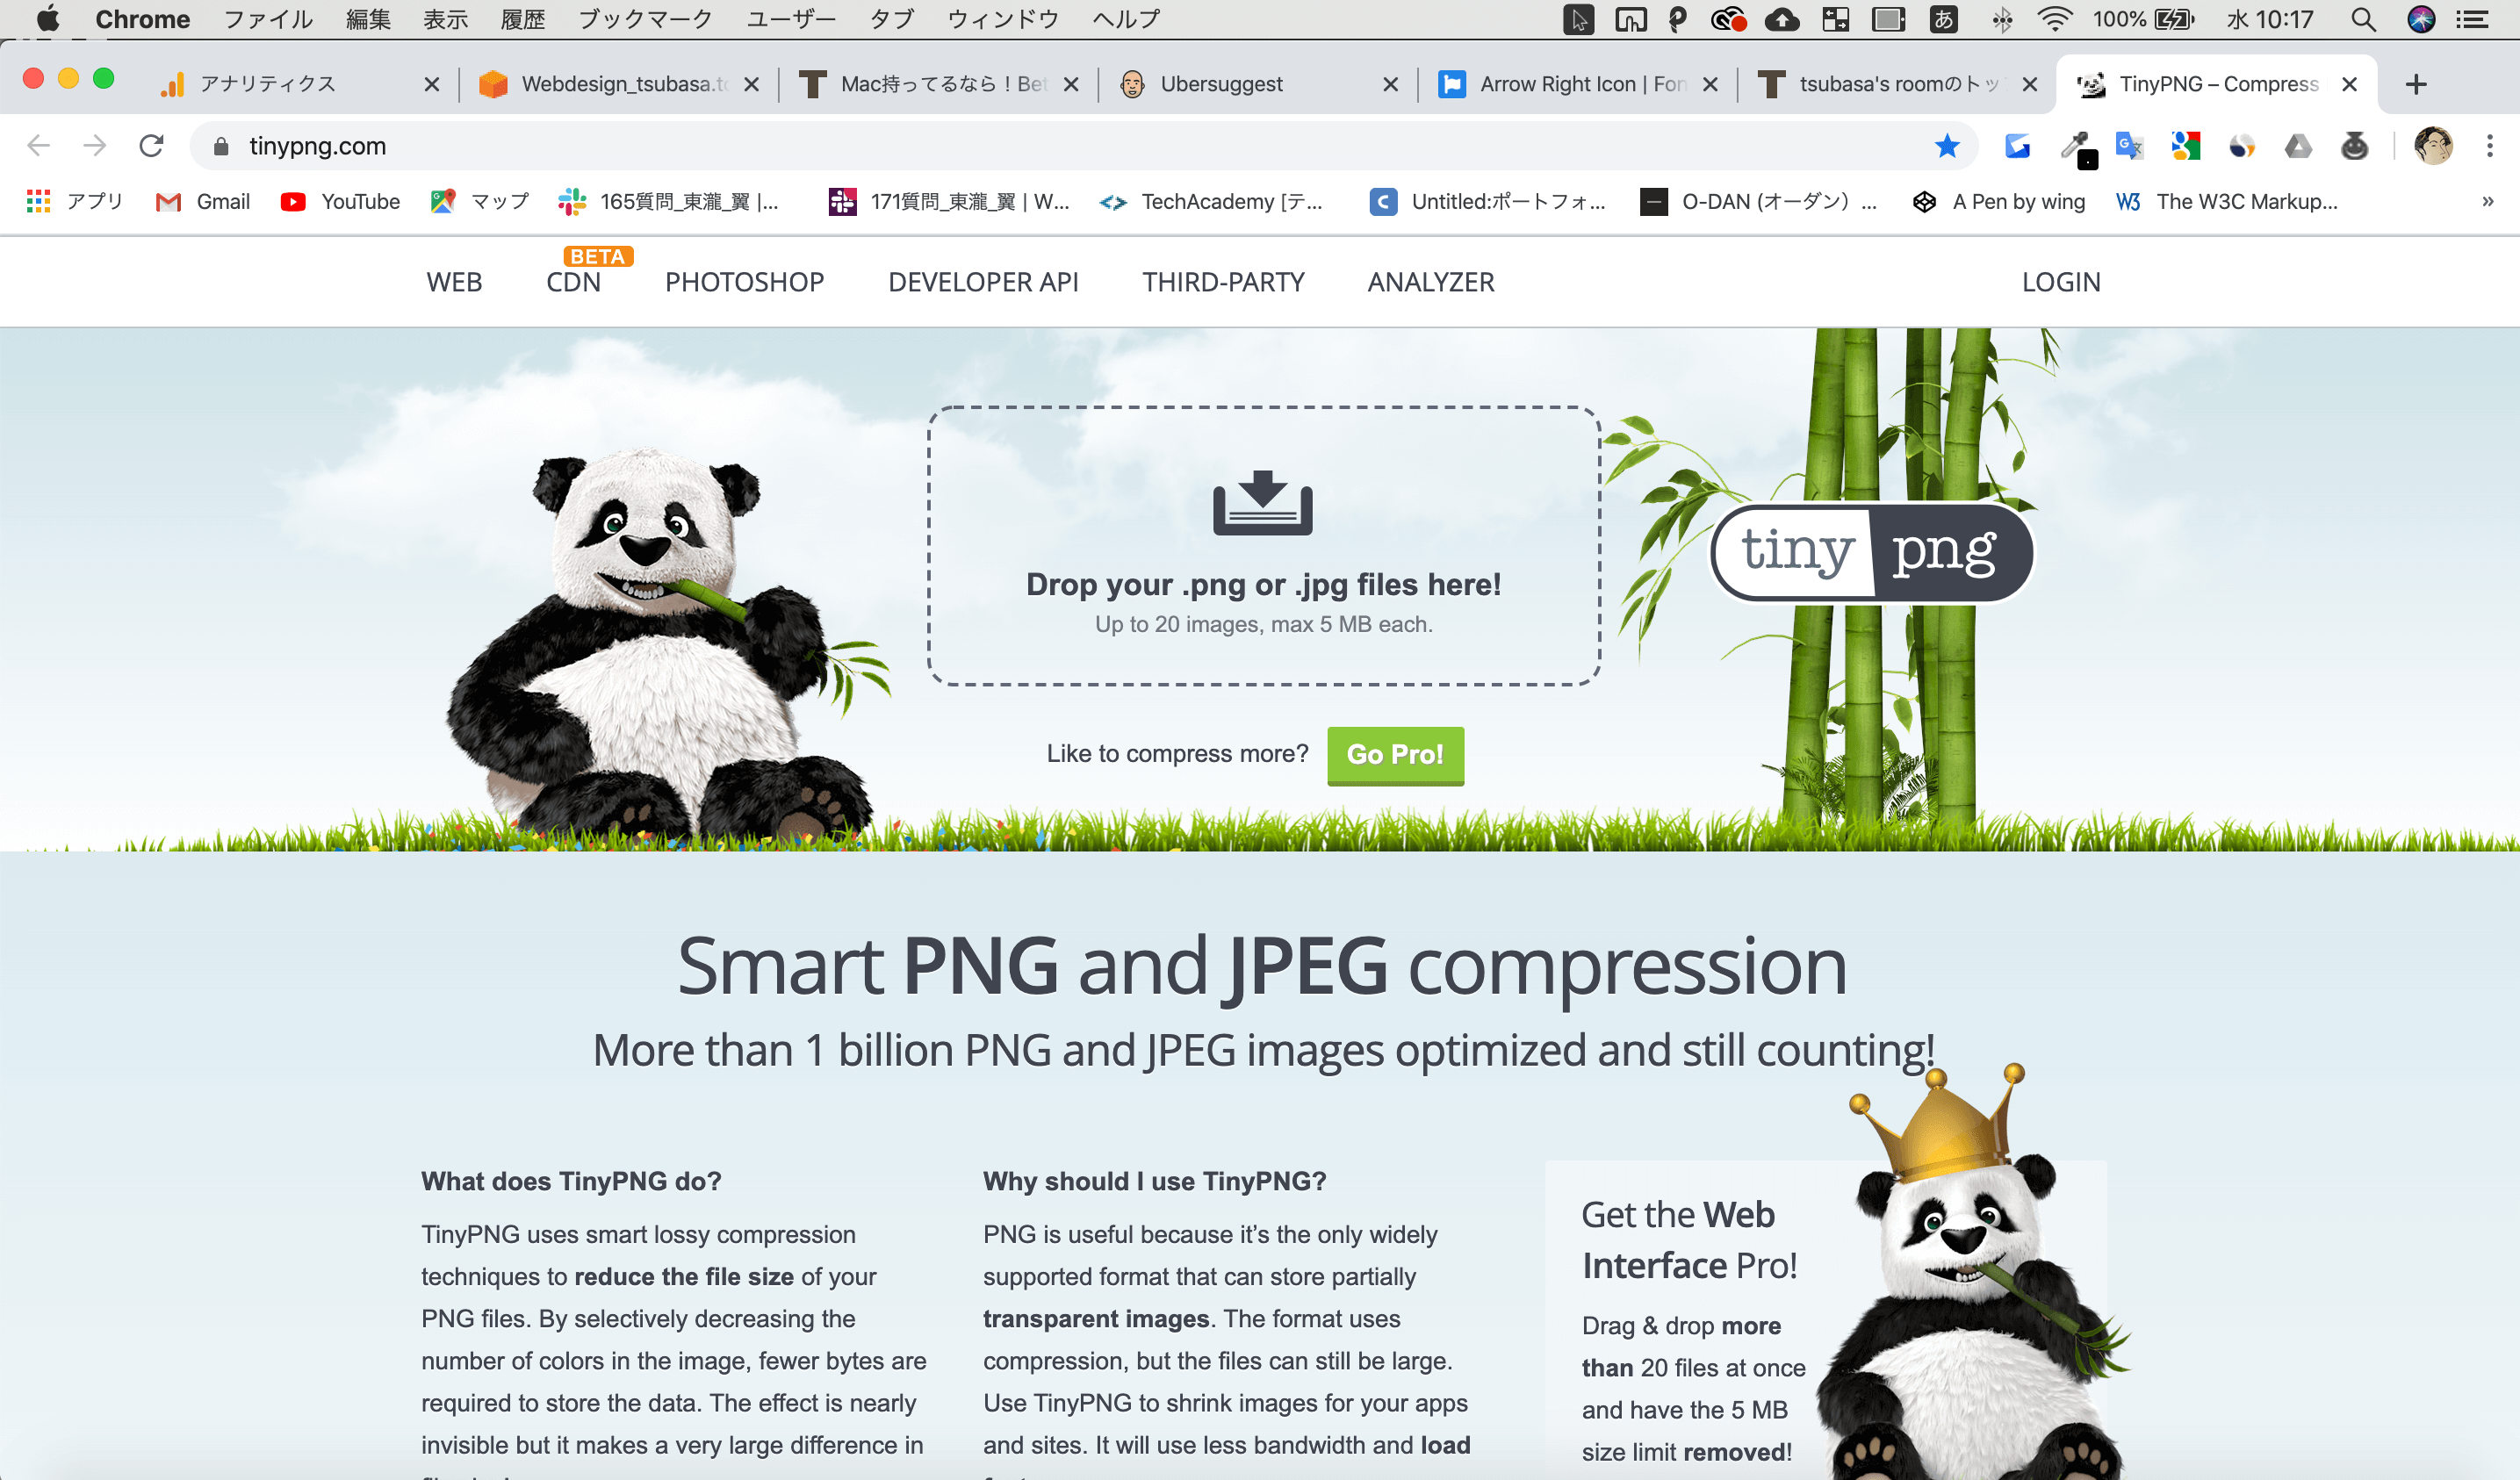Click the battery status icon

[2175, 19]
